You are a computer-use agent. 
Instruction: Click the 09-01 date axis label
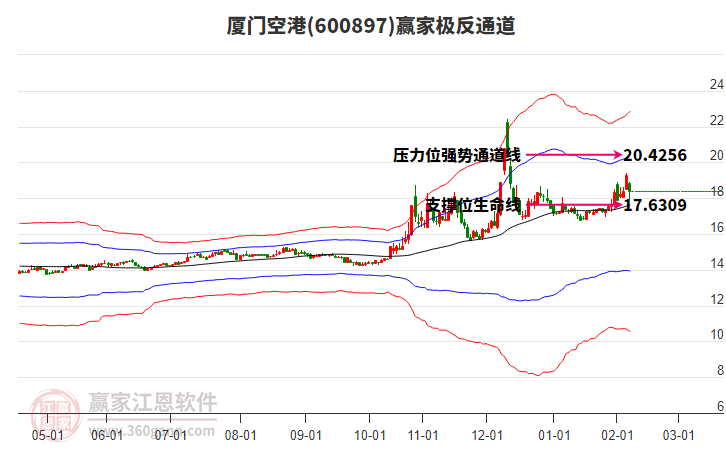(x=306, y=435)
